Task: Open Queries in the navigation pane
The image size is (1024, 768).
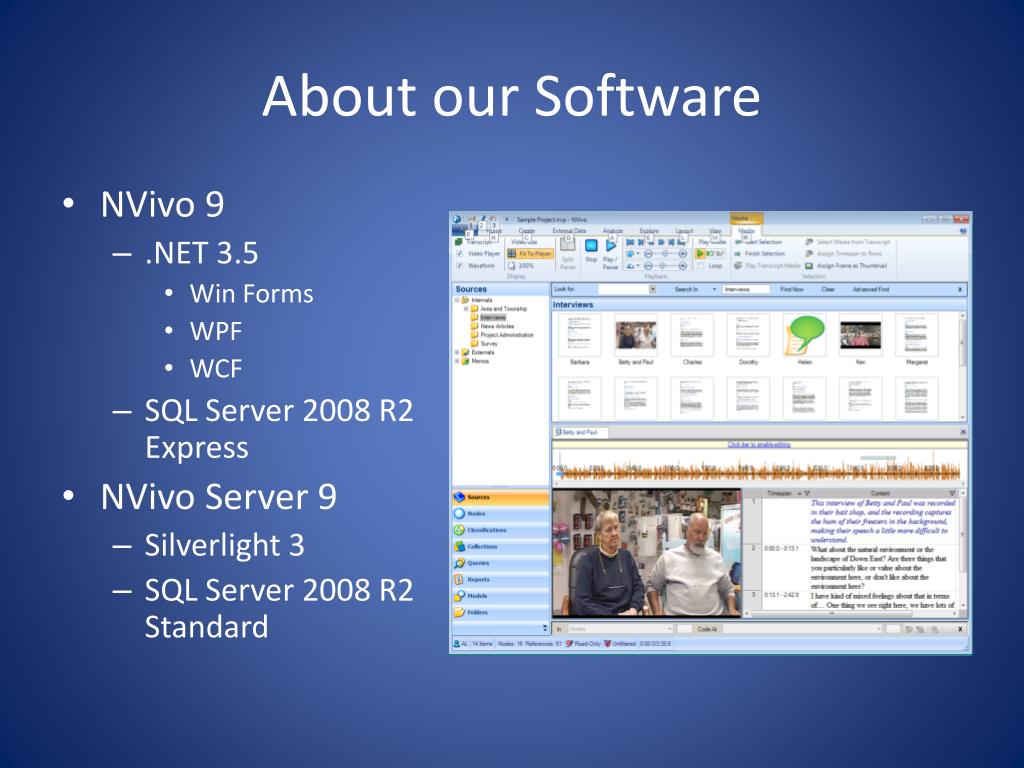Action: coord(500,563)
